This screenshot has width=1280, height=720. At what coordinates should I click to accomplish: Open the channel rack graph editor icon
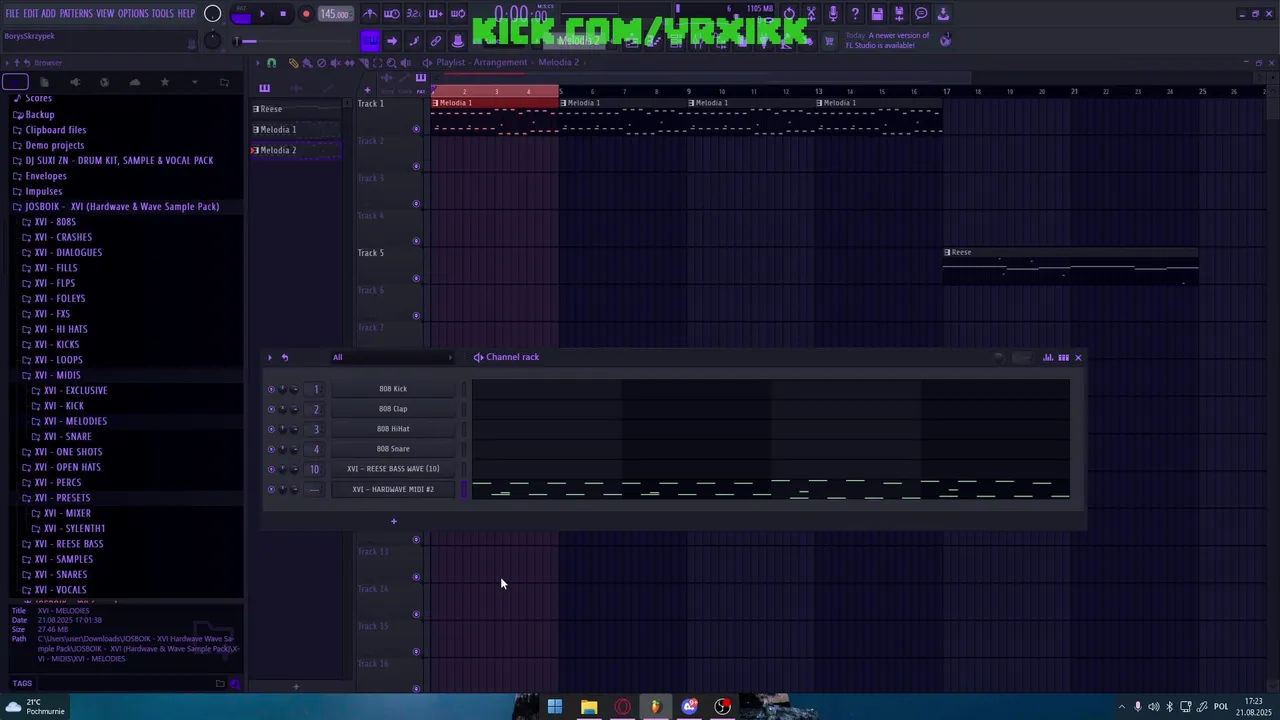(x=1048, y=357)
